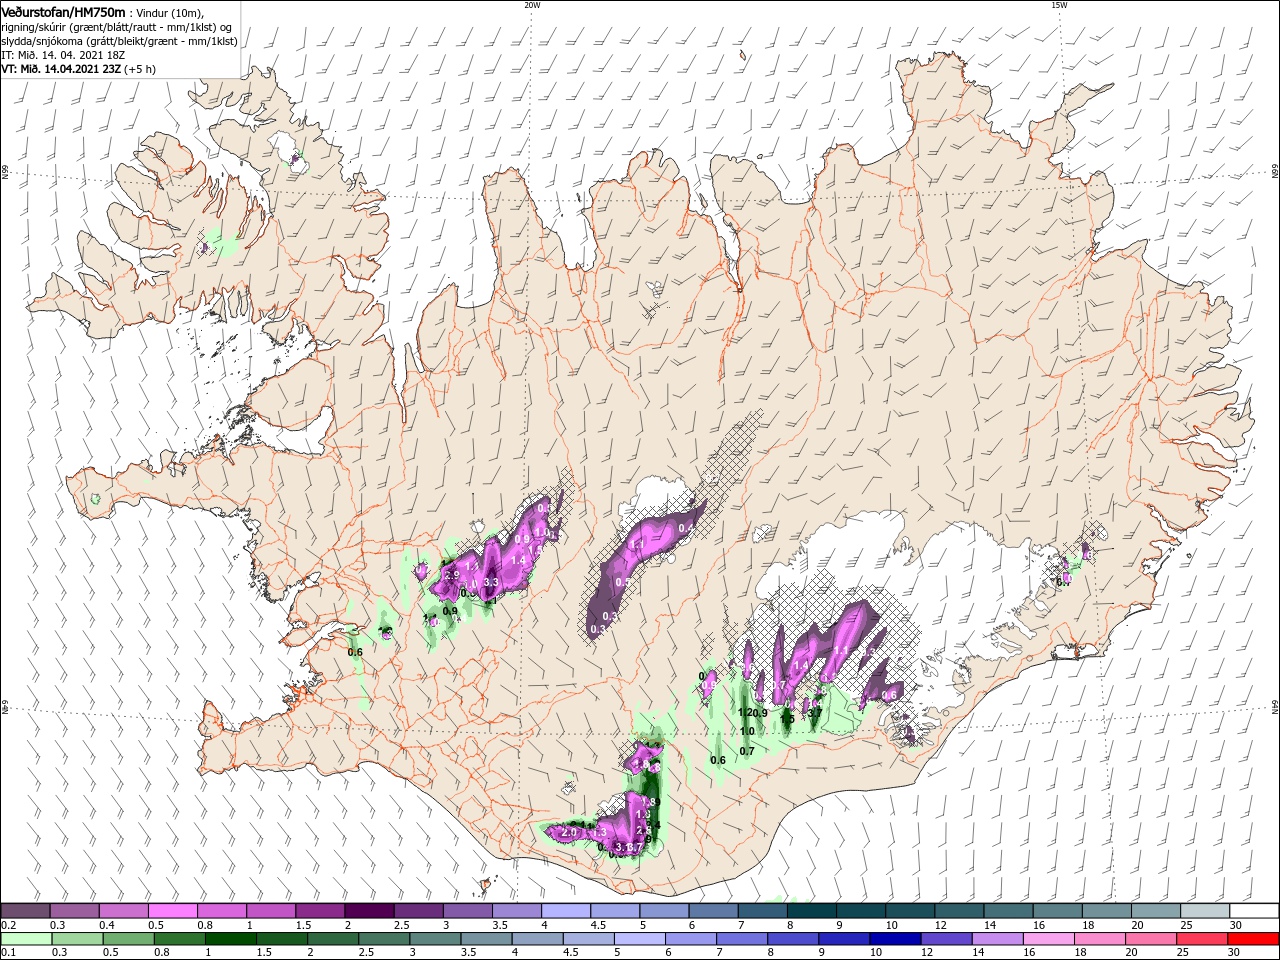Pick snow scale swatch starting at 0.4
Screen dimensions: 1280x960
click(123, 911)
